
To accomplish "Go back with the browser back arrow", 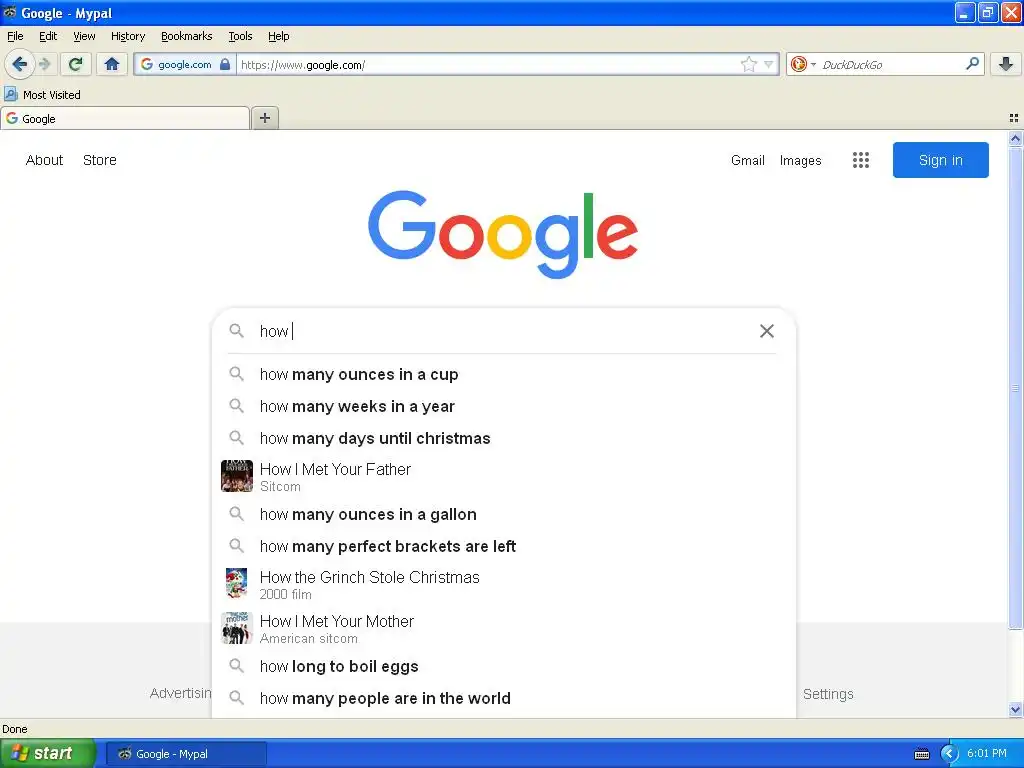I will 19,64.
